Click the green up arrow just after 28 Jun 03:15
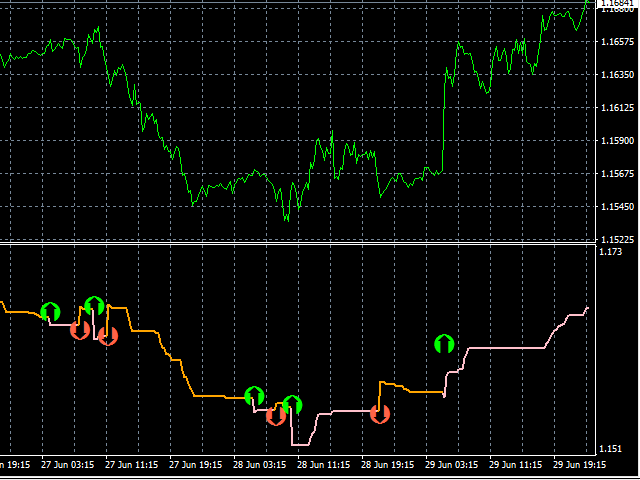This screenshot has width=640, height=480. 255,396
